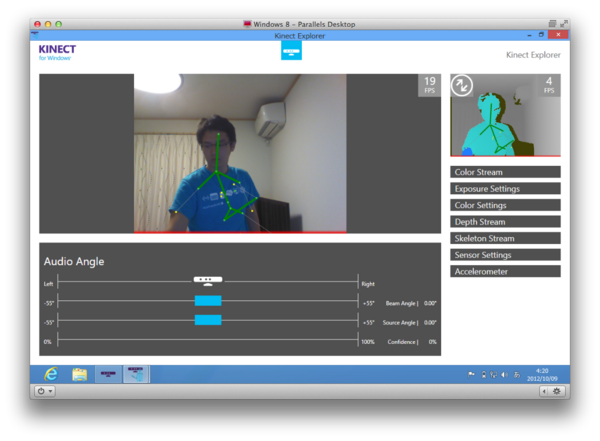Expand the Sensor Settings panel

pos(505,255)
